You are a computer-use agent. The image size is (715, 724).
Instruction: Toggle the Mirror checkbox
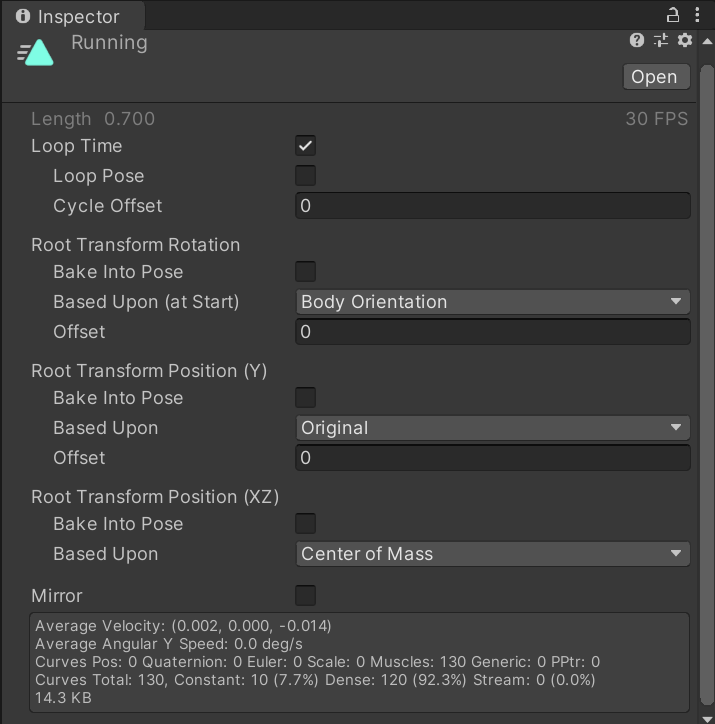point(305,596)
